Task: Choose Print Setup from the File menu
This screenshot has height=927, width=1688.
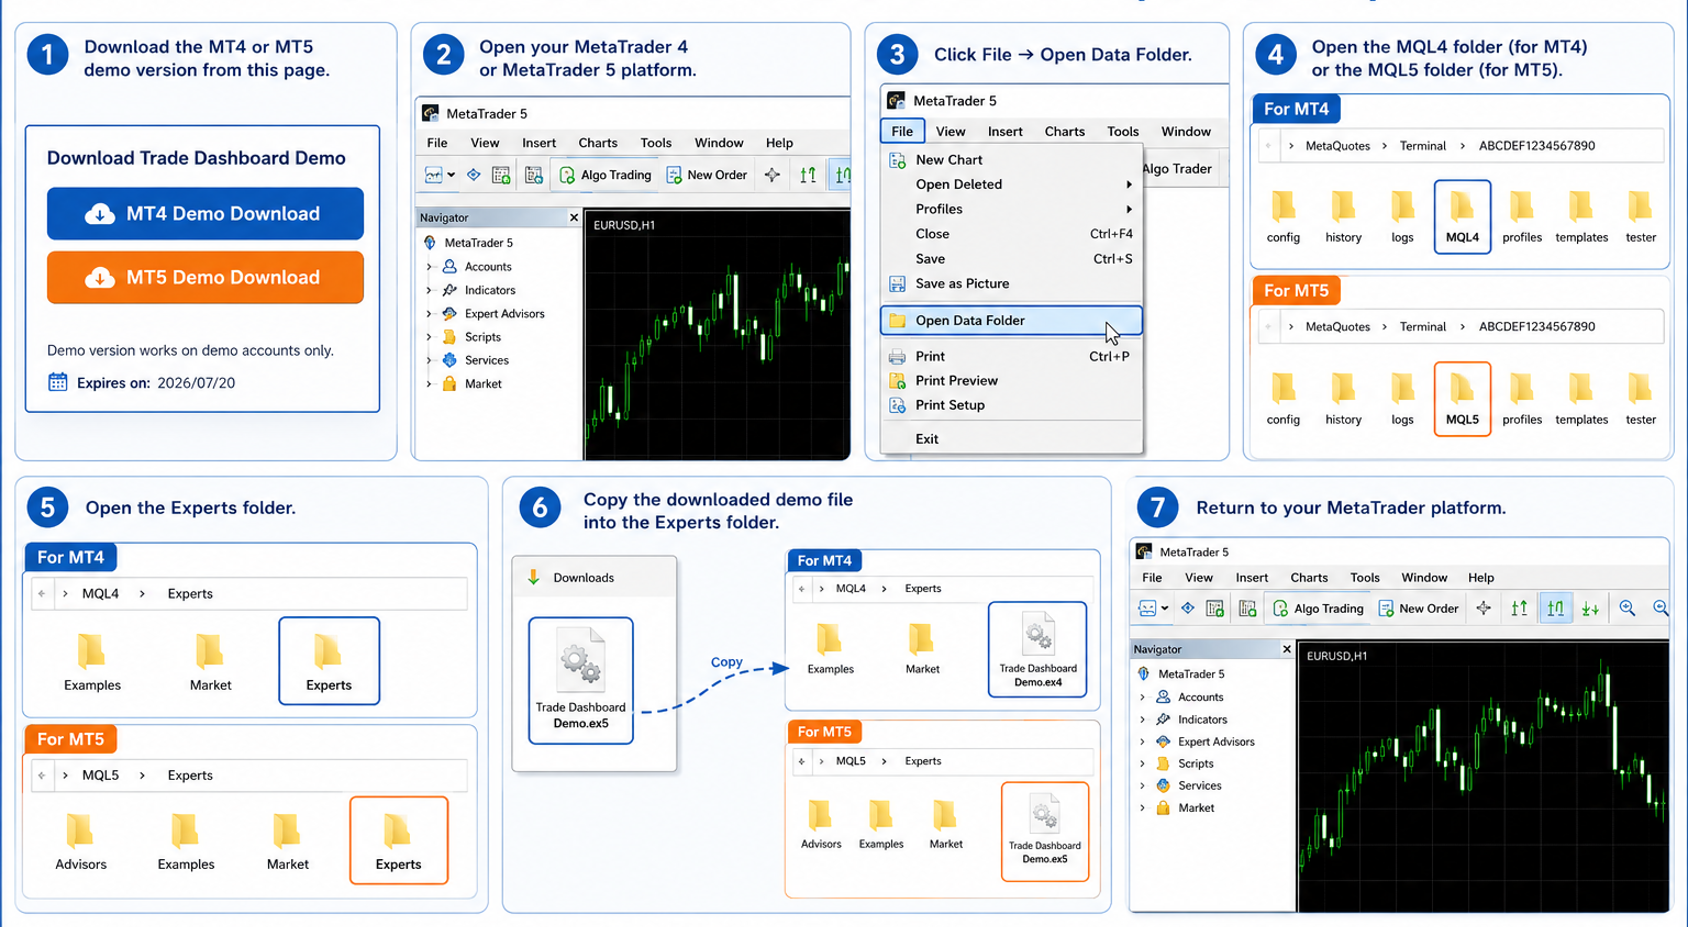Action: 1011,405
